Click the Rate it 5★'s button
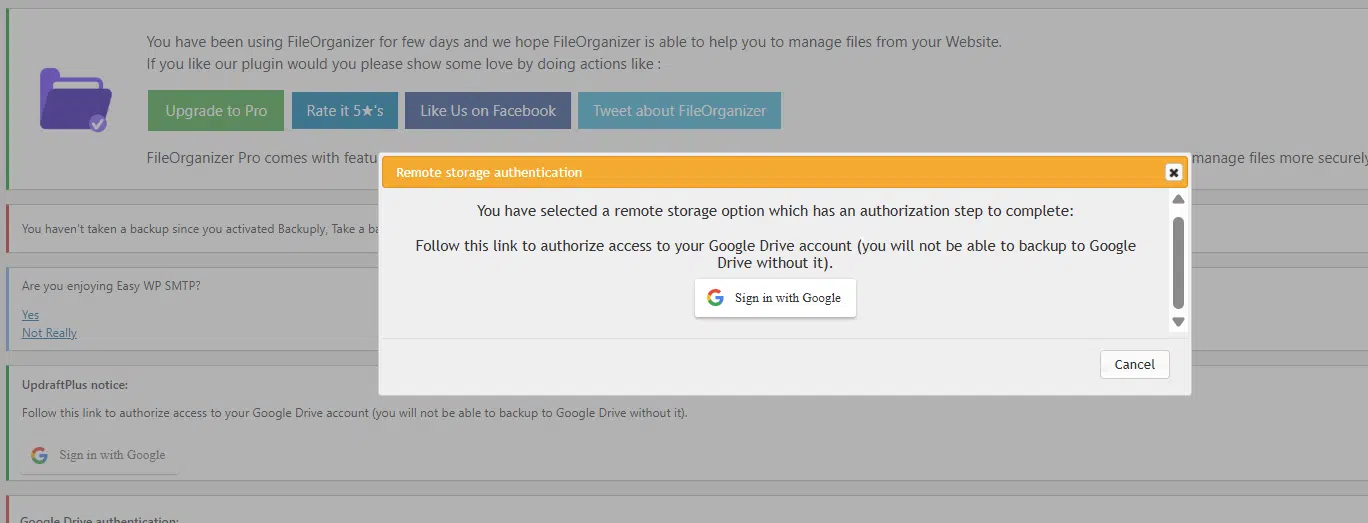The height and width of the screenshot is (523, 1368). click(x=345, y=110)
